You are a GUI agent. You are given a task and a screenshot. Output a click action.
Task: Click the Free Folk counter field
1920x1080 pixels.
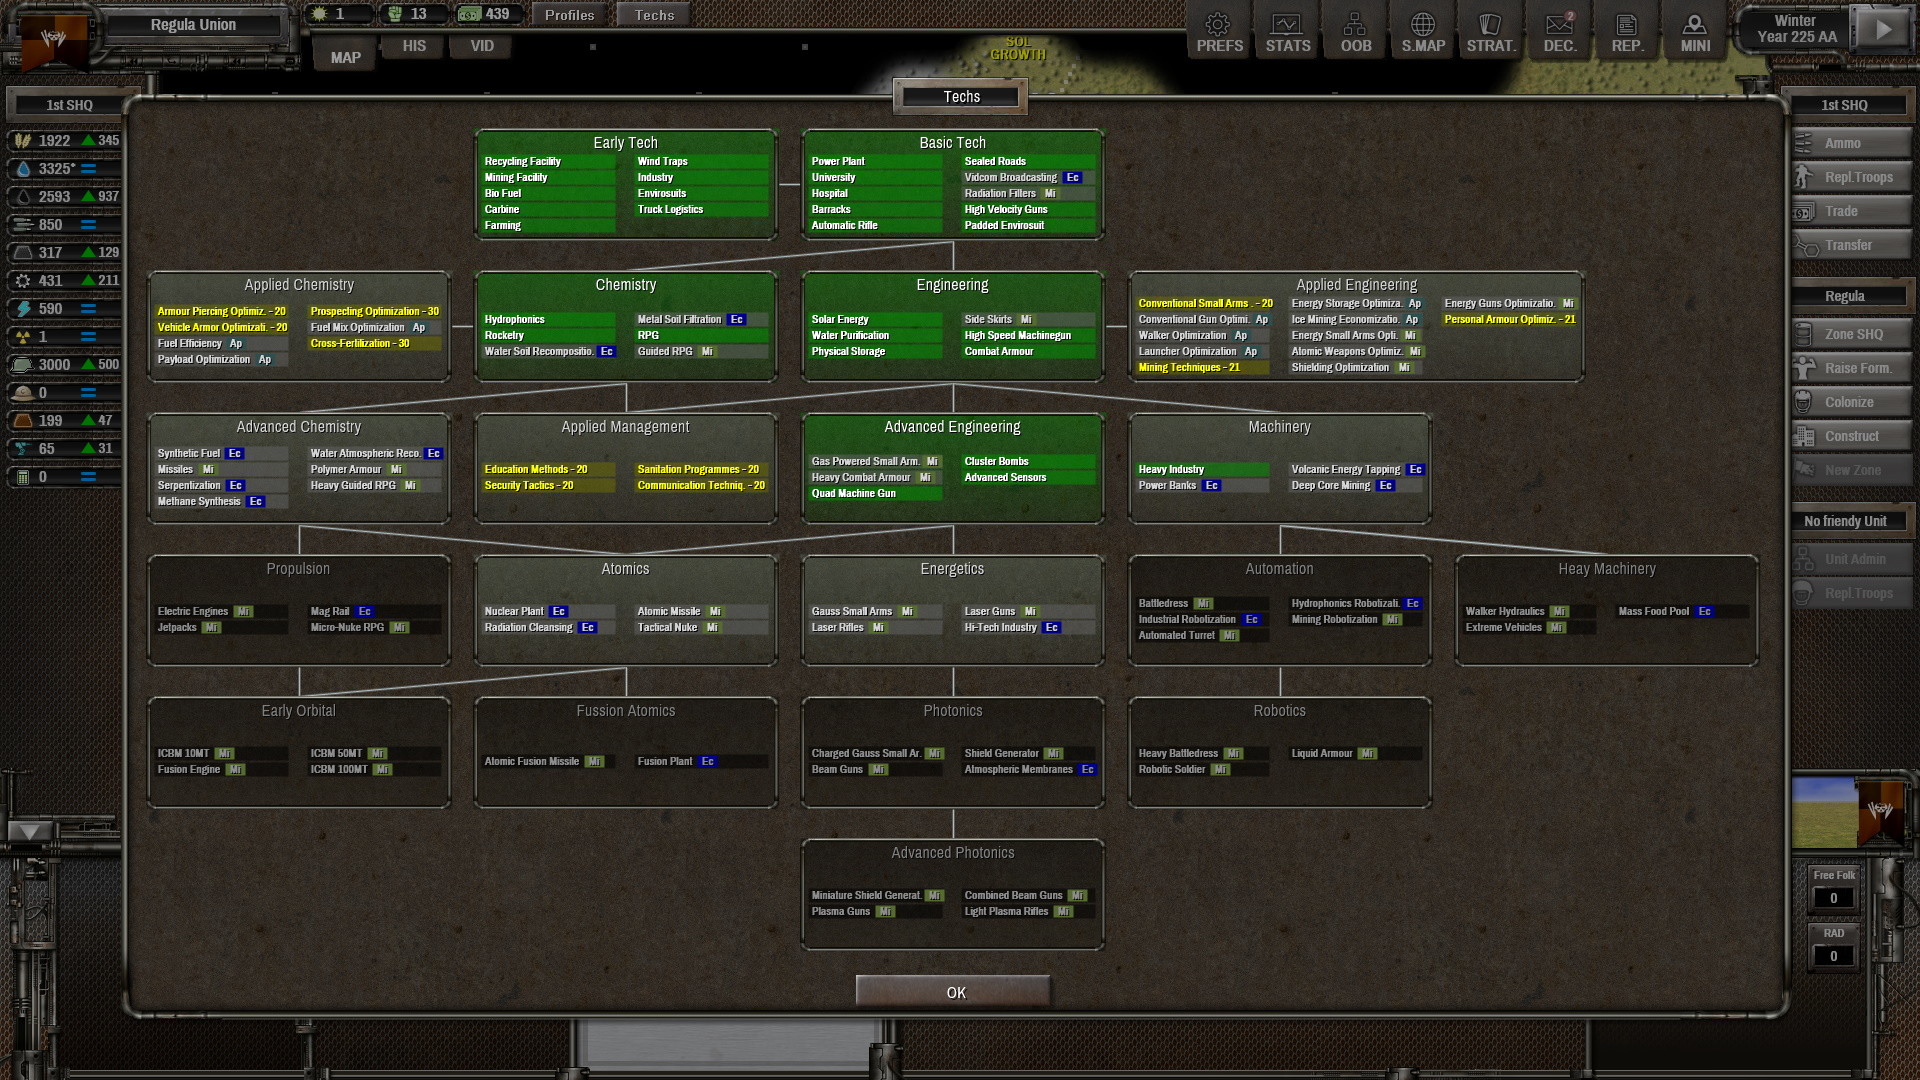point(1834,897)
